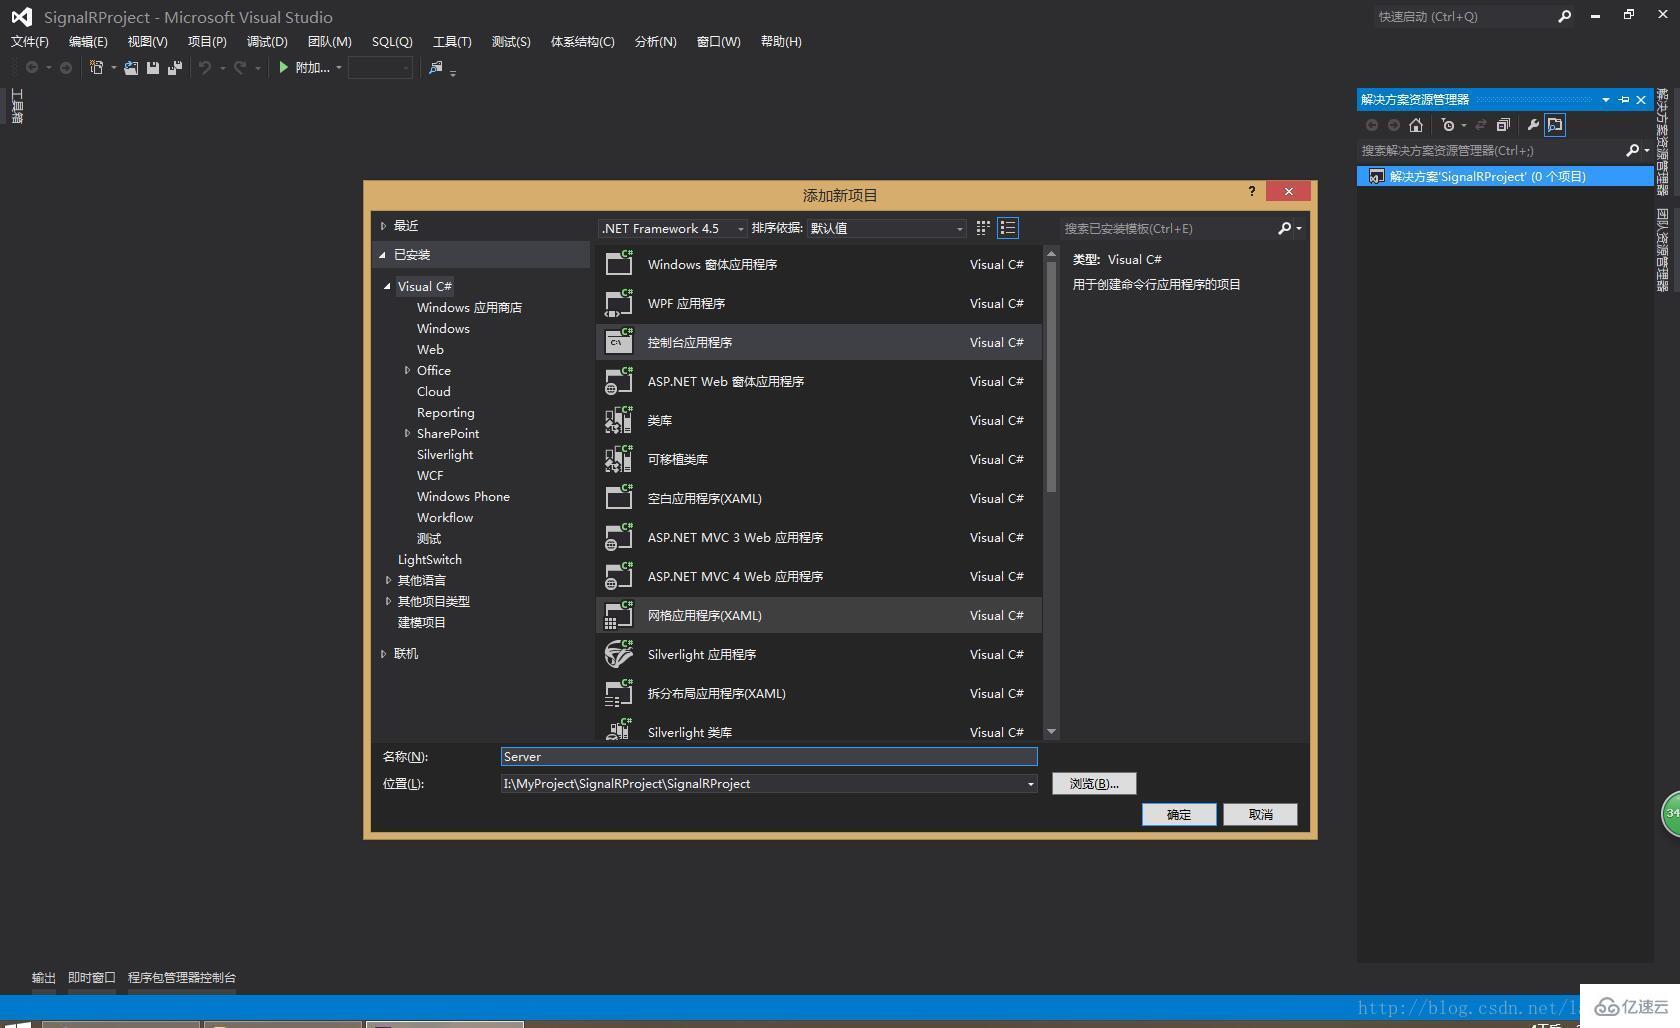Click the Find in Files toolbar icon
Screen dimensions: 1680x1028
pos(436,67)
